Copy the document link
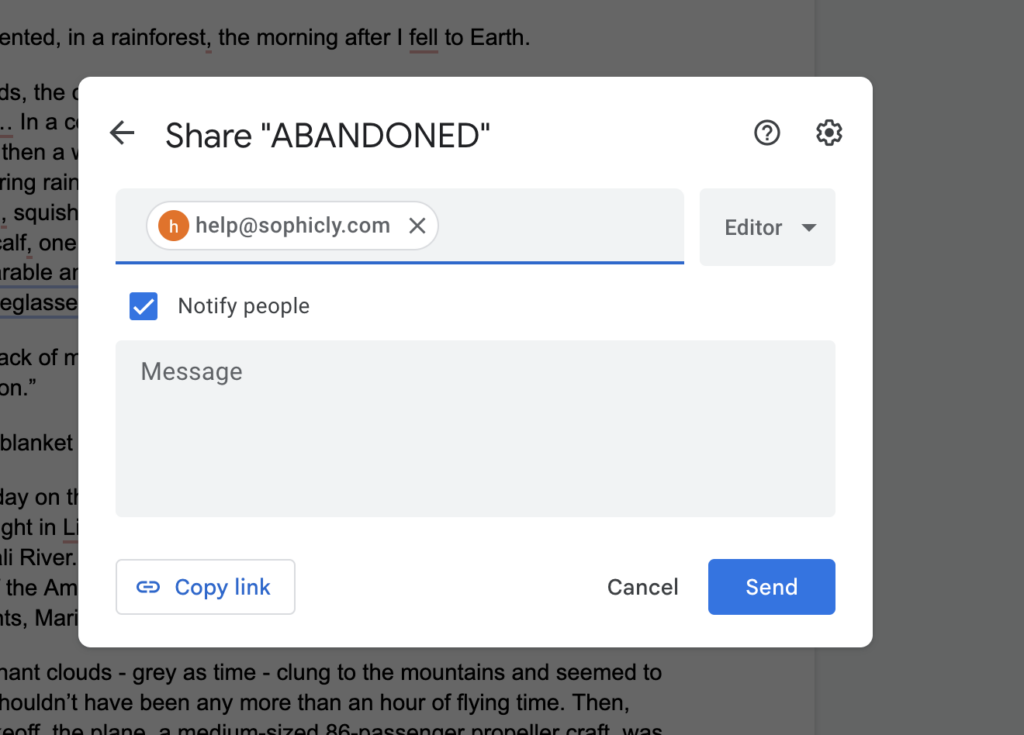This screenshot has width=1024, height=735. (206, 587)
